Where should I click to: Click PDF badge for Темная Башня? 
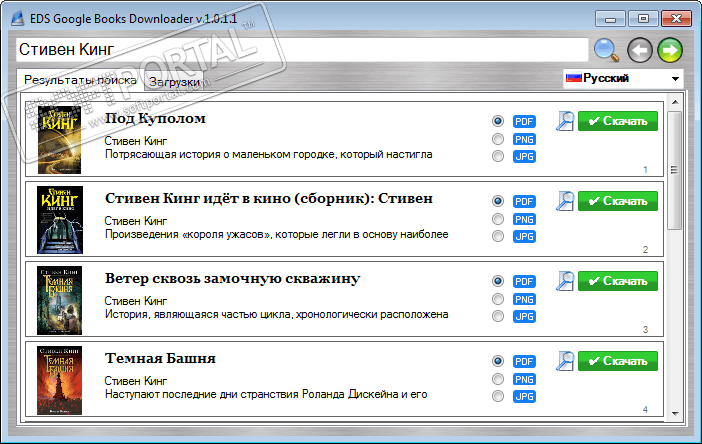[524, 362]
